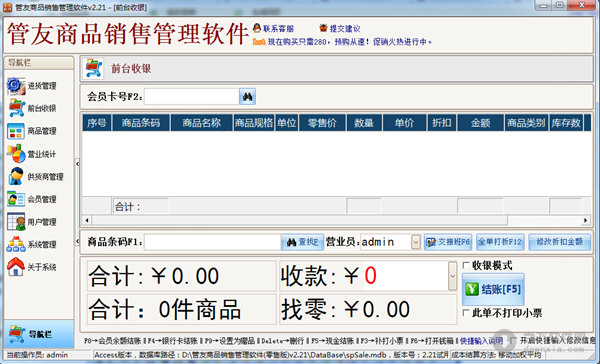Toggle 开启快捷输入修改信息 checkbox
Image resolution: width=600 pixels, height=364 pixels.
click(x=513, y=340)
